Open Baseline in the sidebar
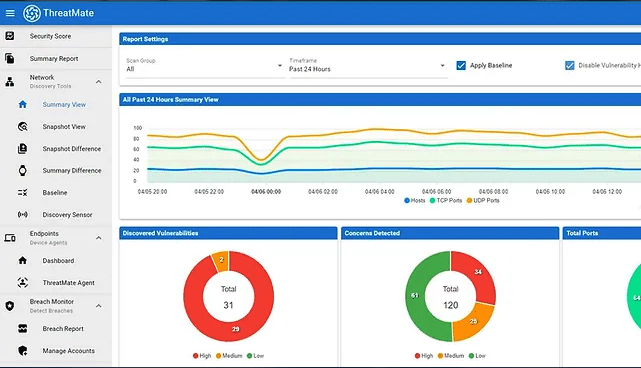Screen dimensions: 641x368 pos(56,193)
